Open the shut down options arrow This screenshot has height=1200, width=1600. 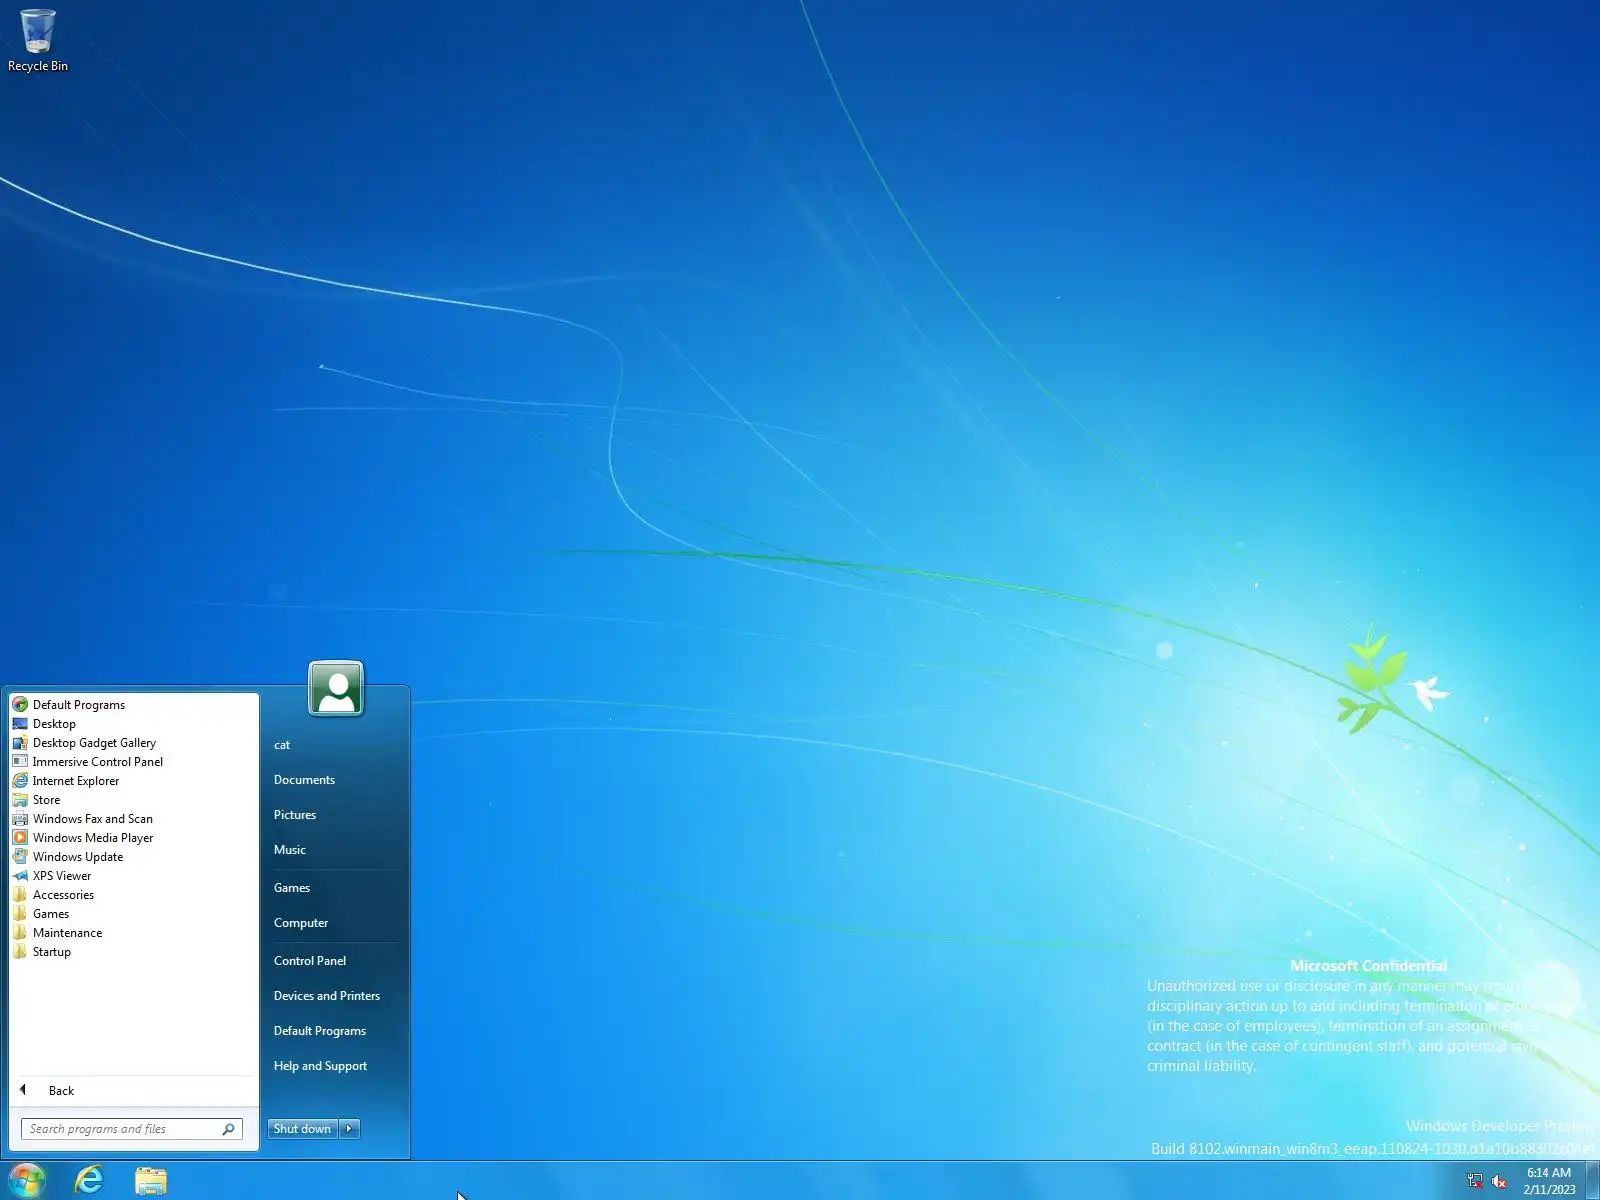pos(349,1129)
